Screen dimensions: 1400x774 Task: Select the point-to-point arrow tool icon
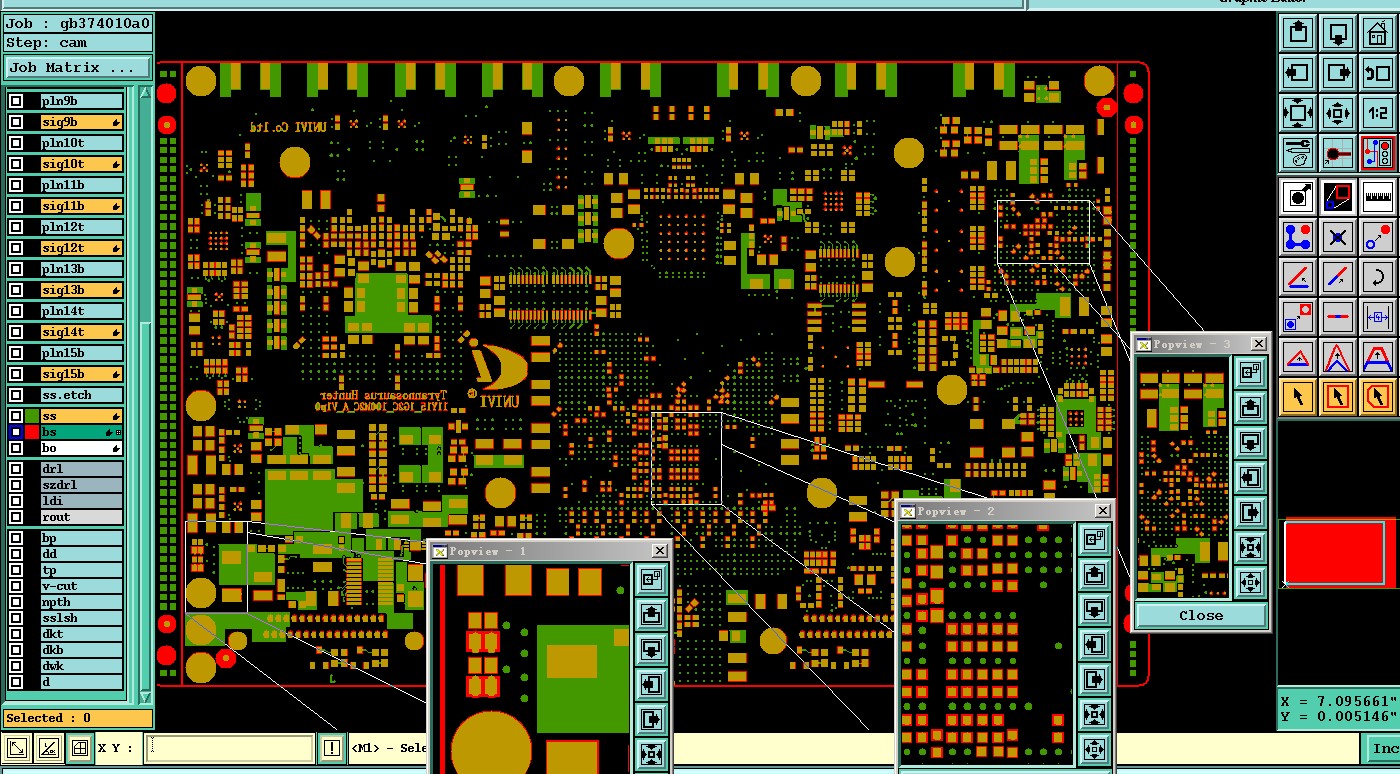[x=1378, y=237]
